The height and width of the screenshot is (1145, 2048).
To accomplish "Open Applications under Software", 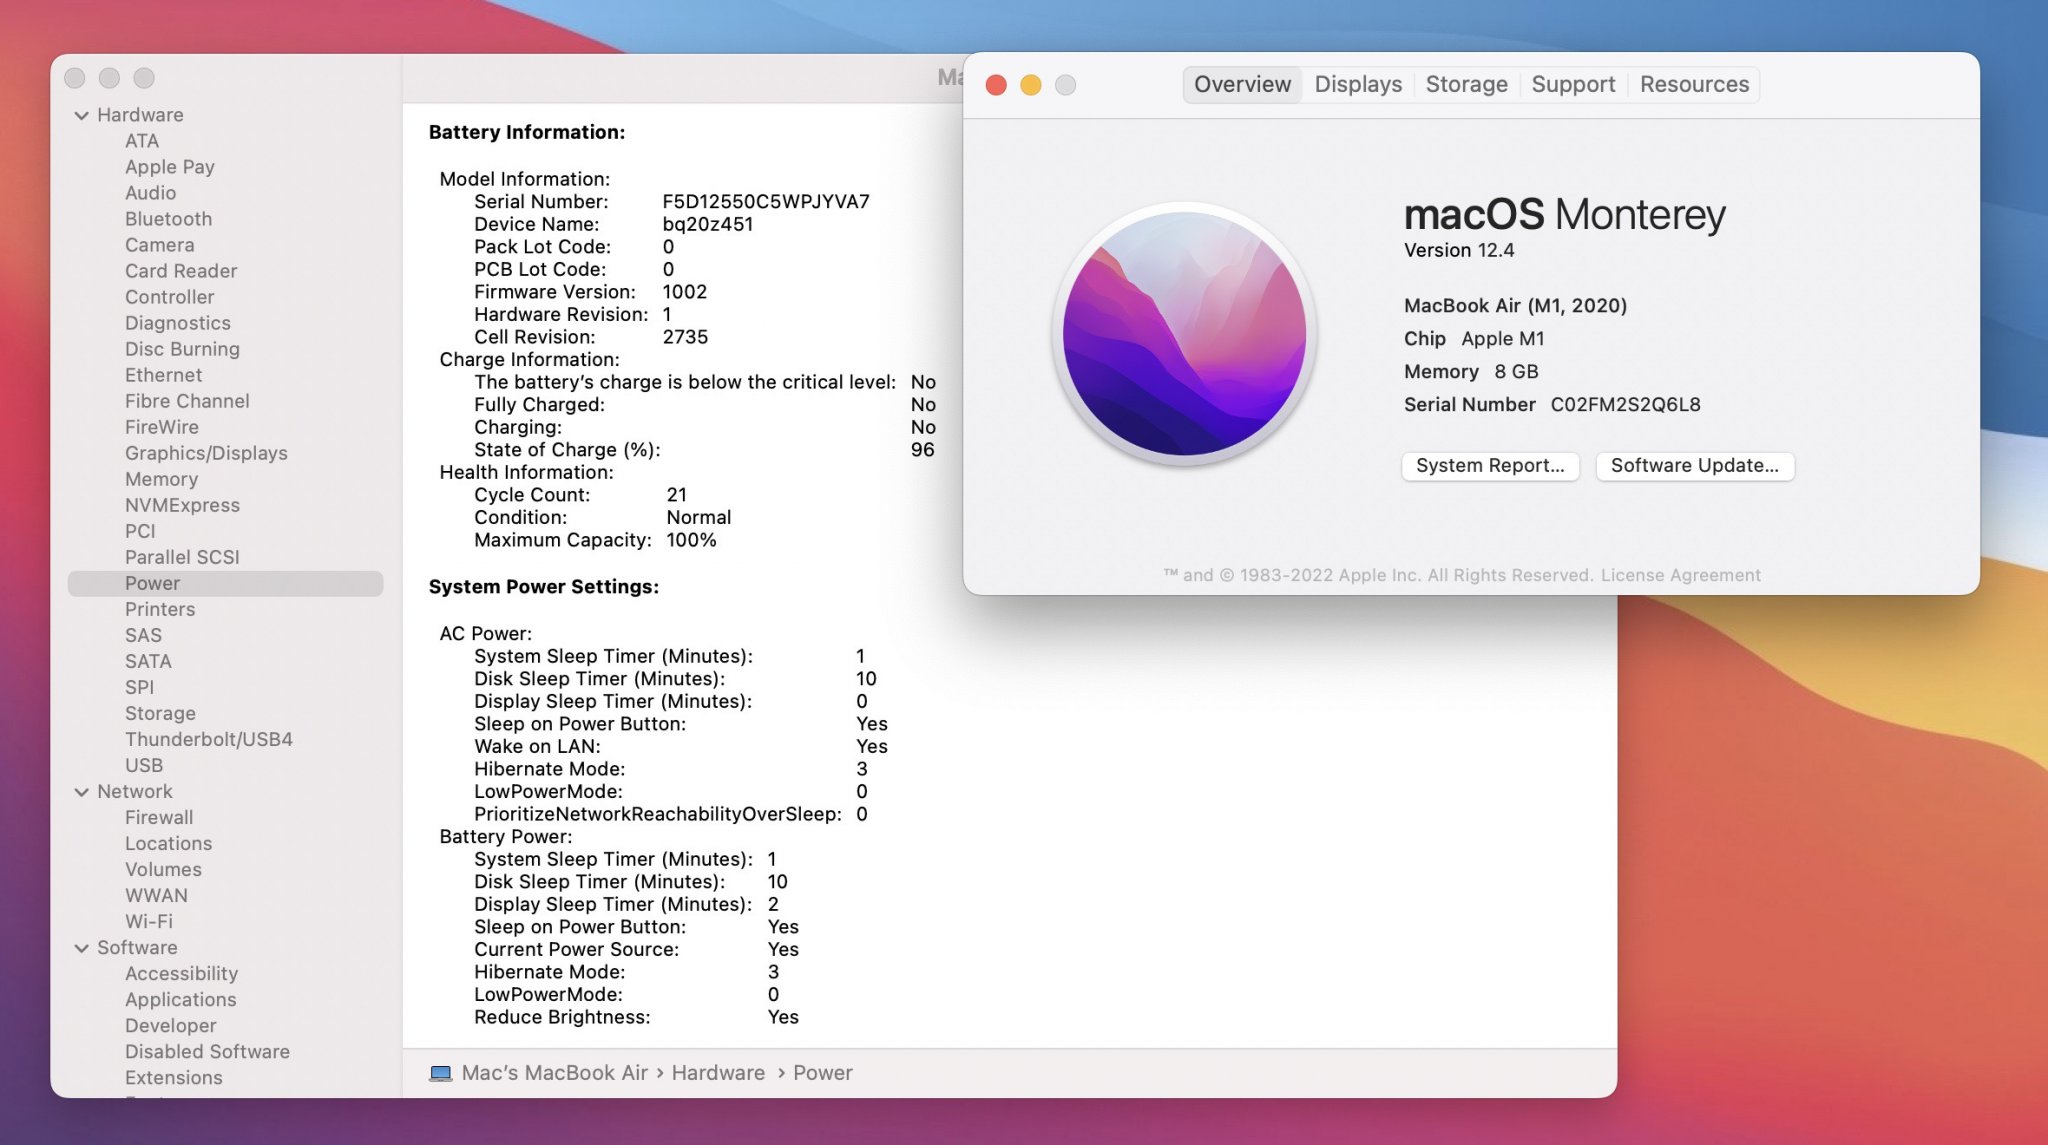I will pyautogui.click(x=181, y=999).
